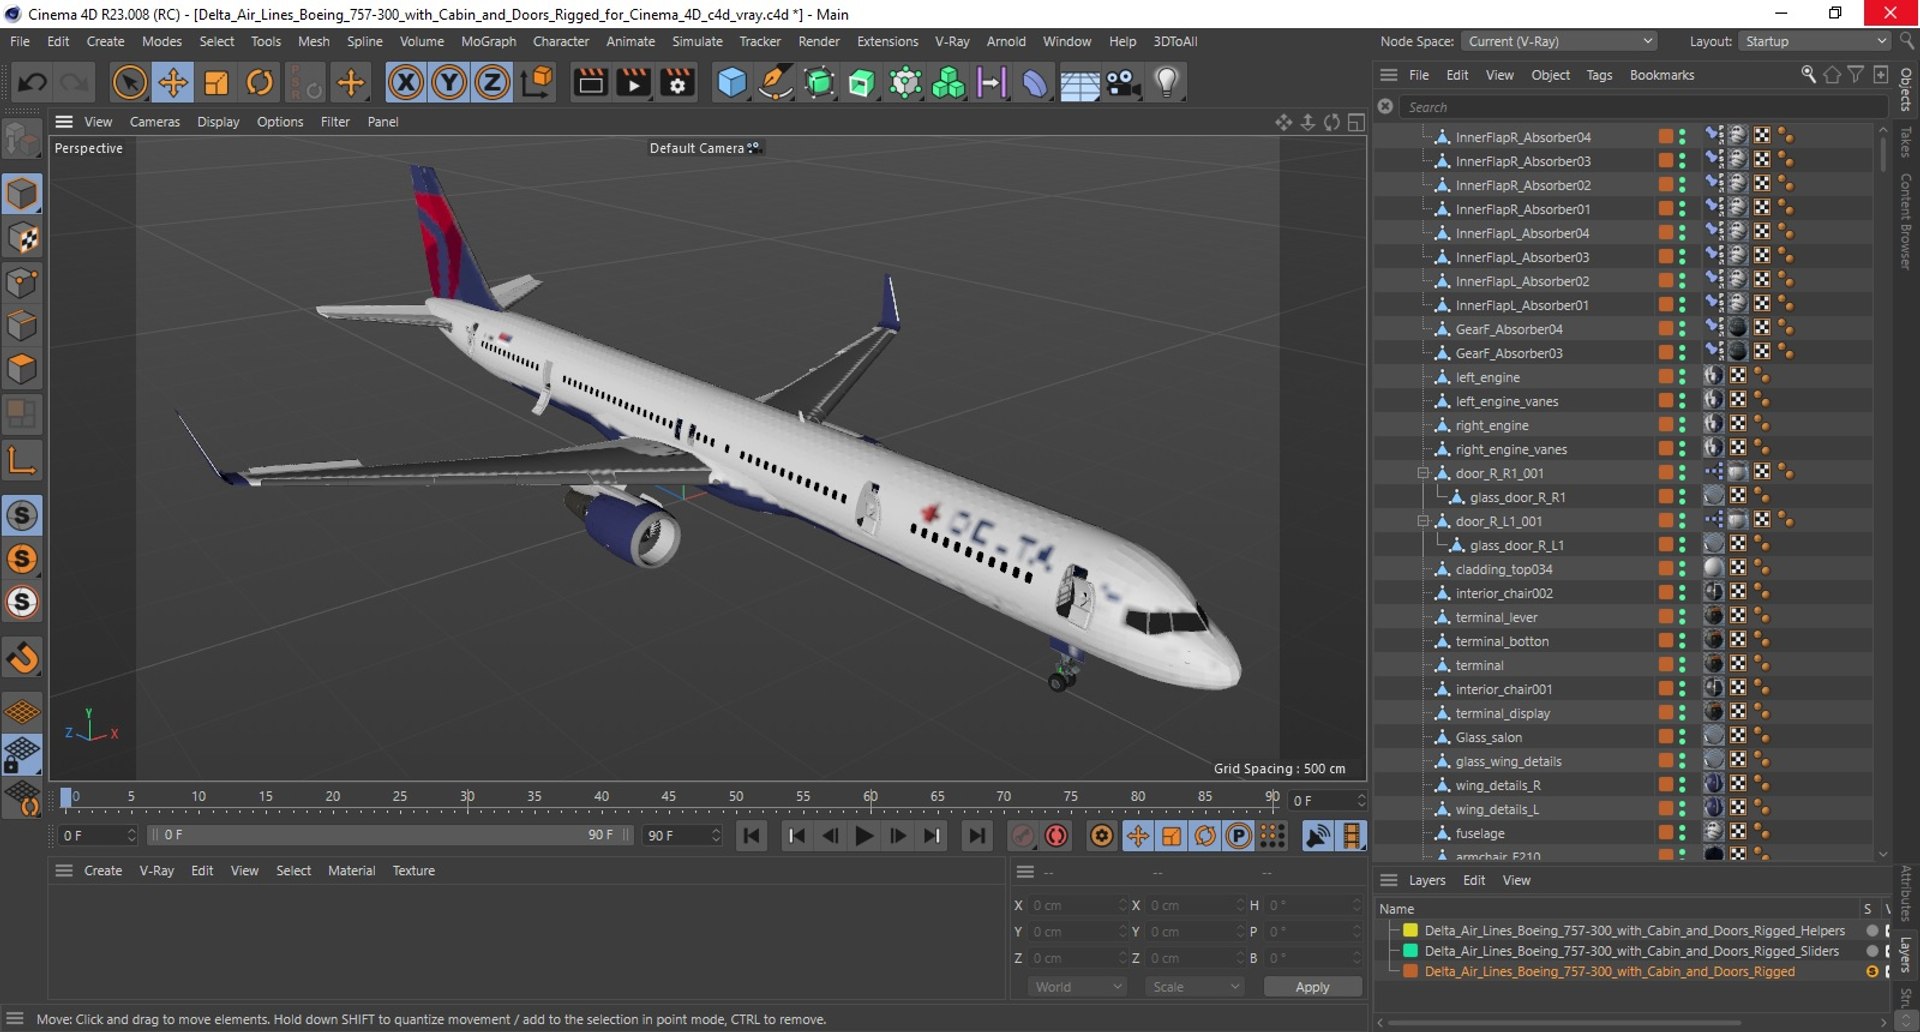Enable Axis mode L-shaped icon
This screenshot has height=1032, width=1920.
pos(22,460)
